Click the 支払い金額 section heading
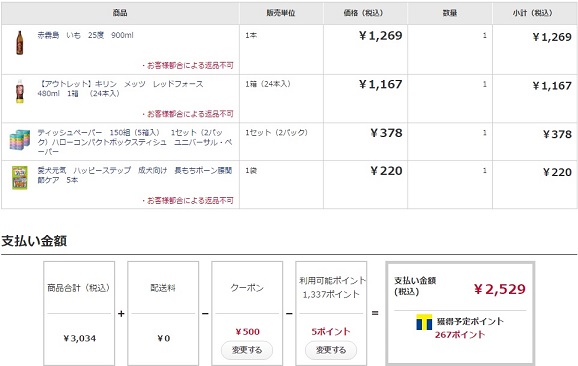578x366 pixels. [34, 241]
